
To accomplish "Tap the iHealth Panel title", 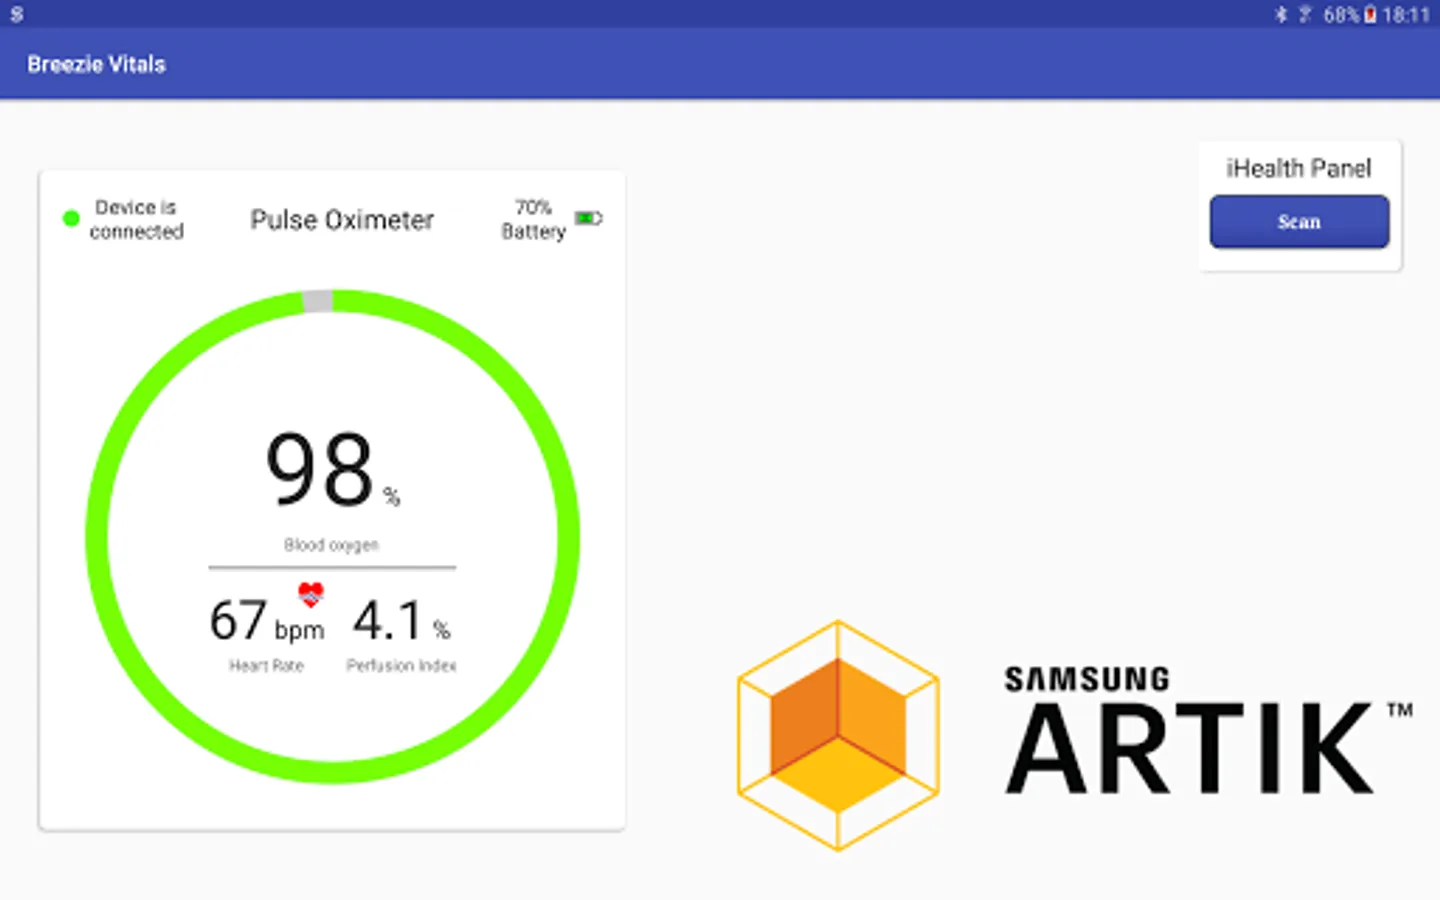I will [x=1299, y=168].
